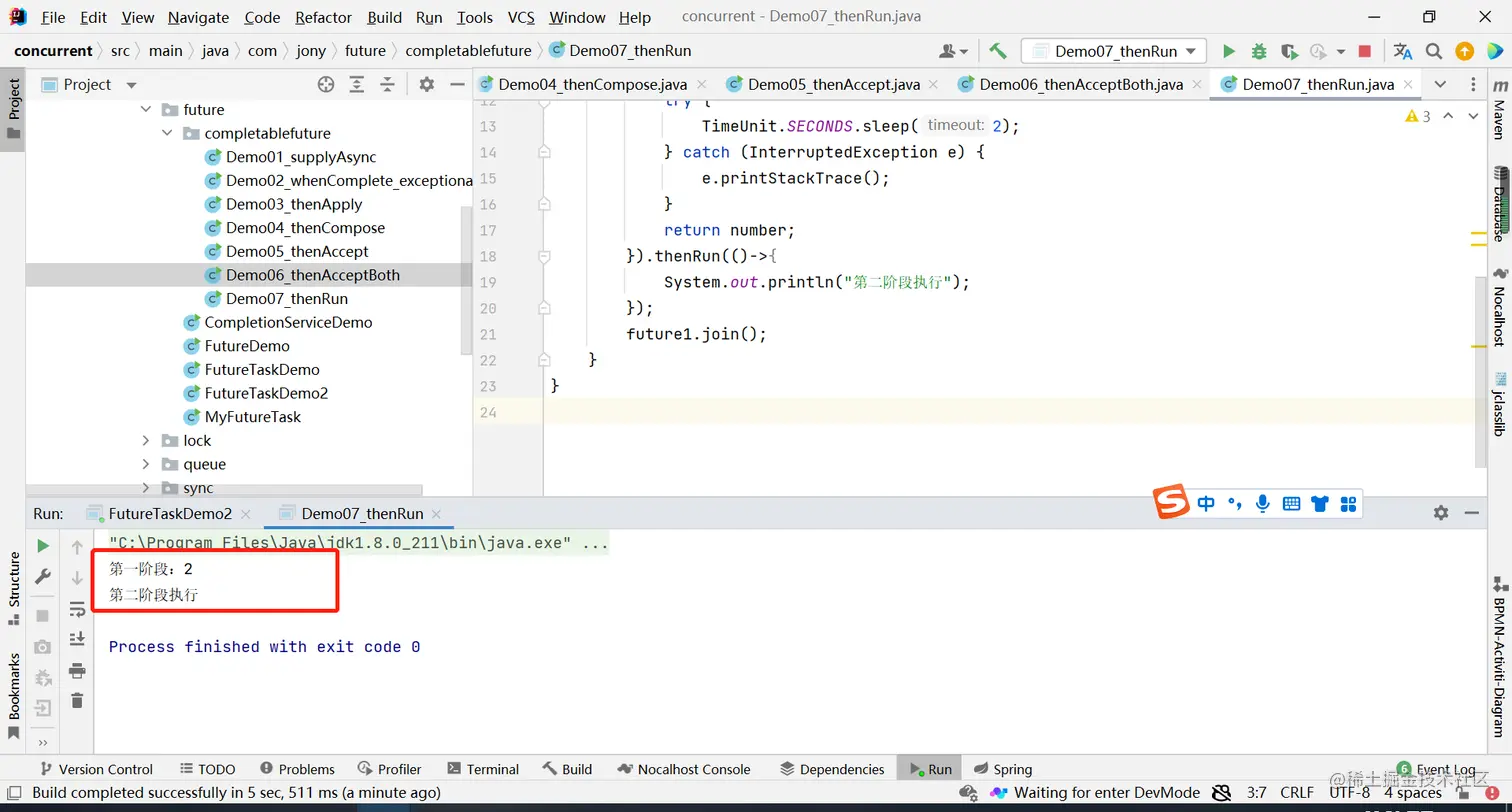Open Project panel settings gear

(427, 85)
